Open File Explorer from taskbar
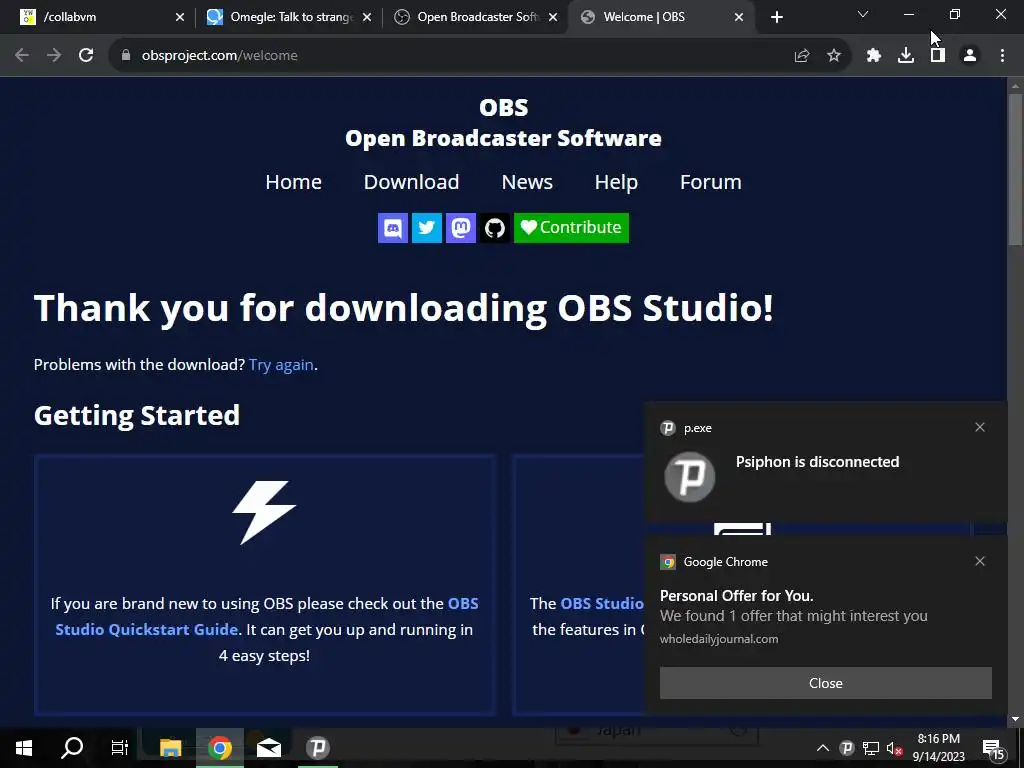The width and height of the screenshot is (1024, 768). click(170, 748)
